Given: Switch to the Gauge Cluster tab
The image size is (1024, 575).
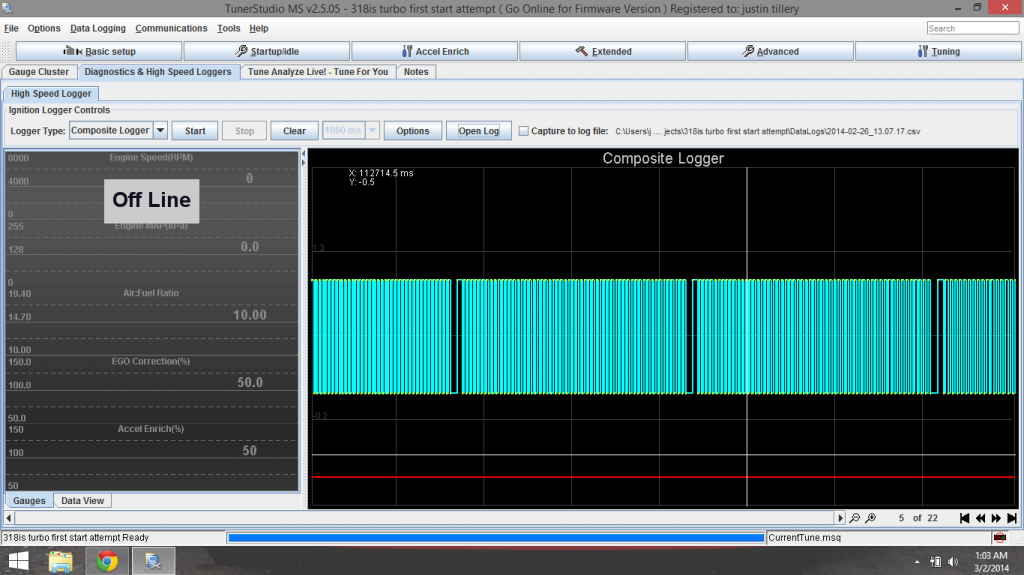Looking at the screenshot, I should (39, 72).
